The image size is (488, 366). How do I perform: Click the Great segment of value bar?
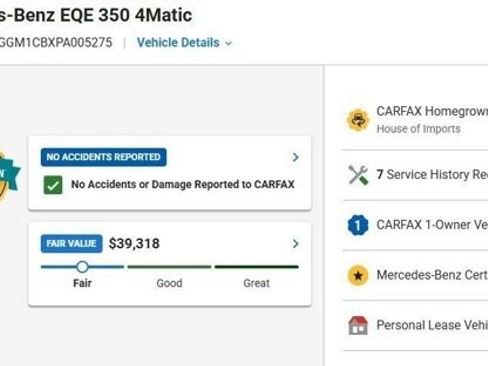(x=257, y=267)
